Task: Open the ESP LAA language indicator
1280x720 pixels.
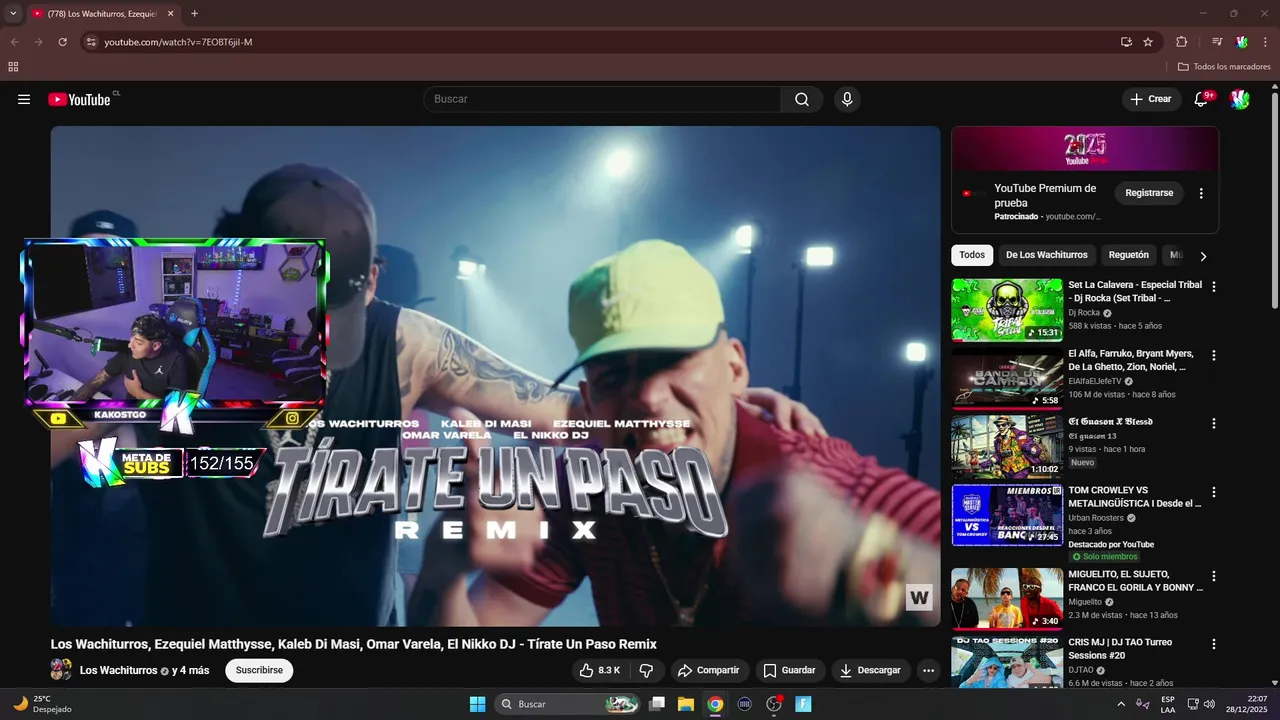Action: pos(1168,704)
